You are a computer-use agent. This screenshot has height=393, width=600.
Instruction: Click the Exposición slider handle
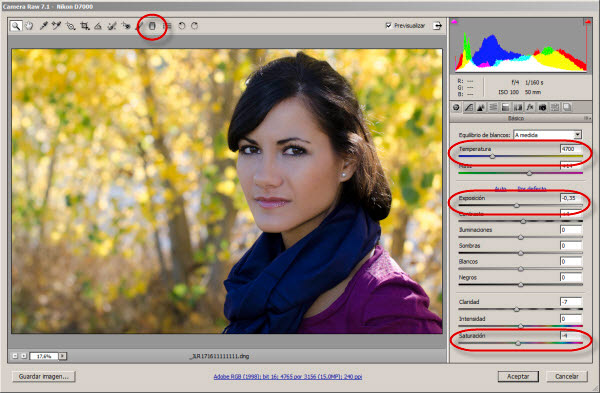tap(517, 205)
